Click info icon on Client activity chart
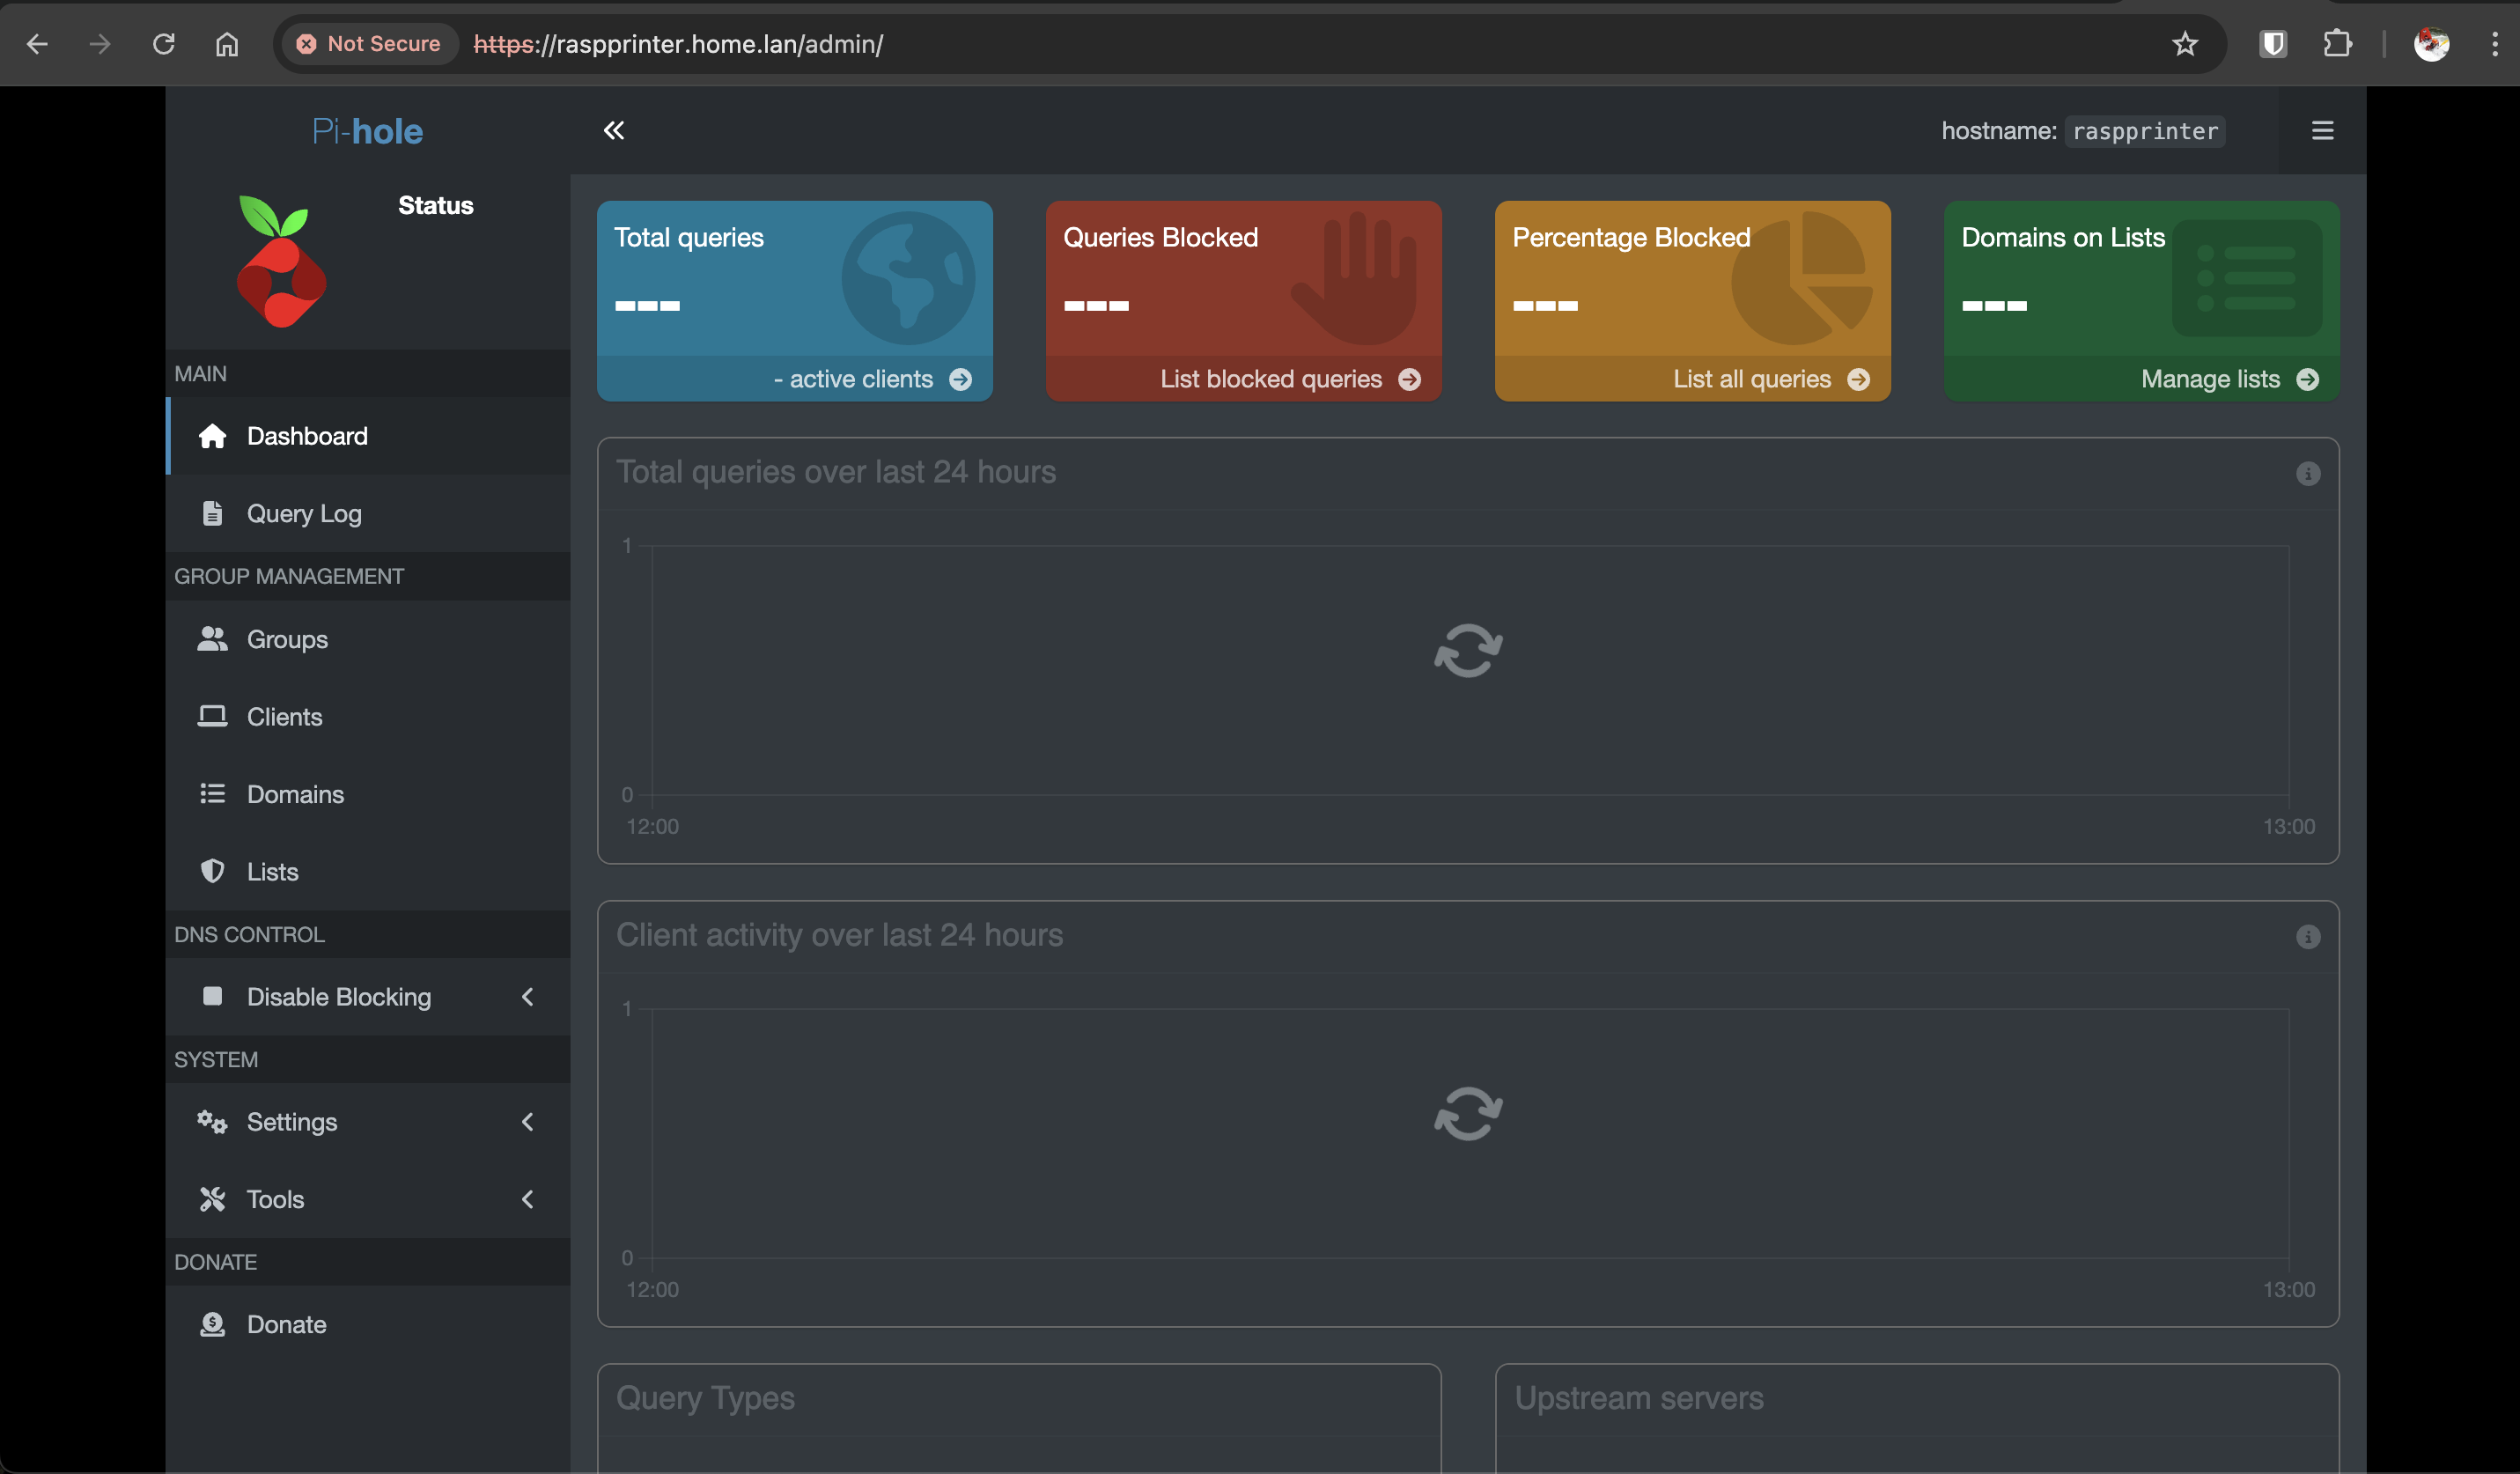This screenshot has width=2520, height=1474. (x=2307, y=937)
